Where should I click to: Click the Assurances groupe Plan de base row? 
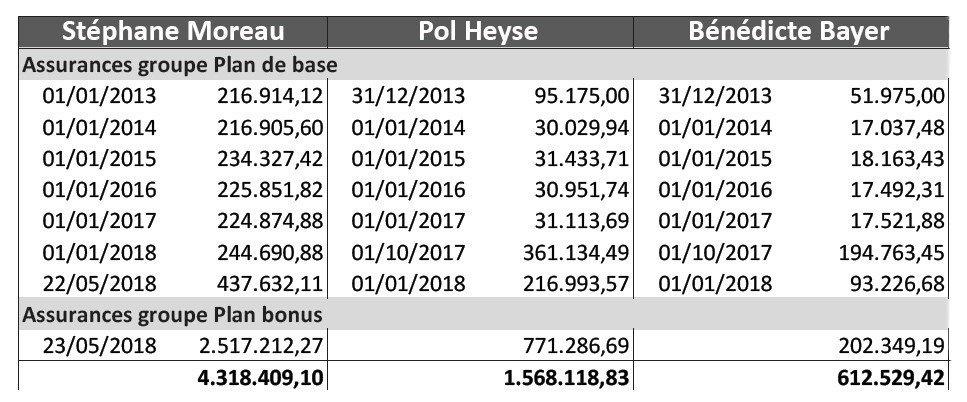(484, 65)
